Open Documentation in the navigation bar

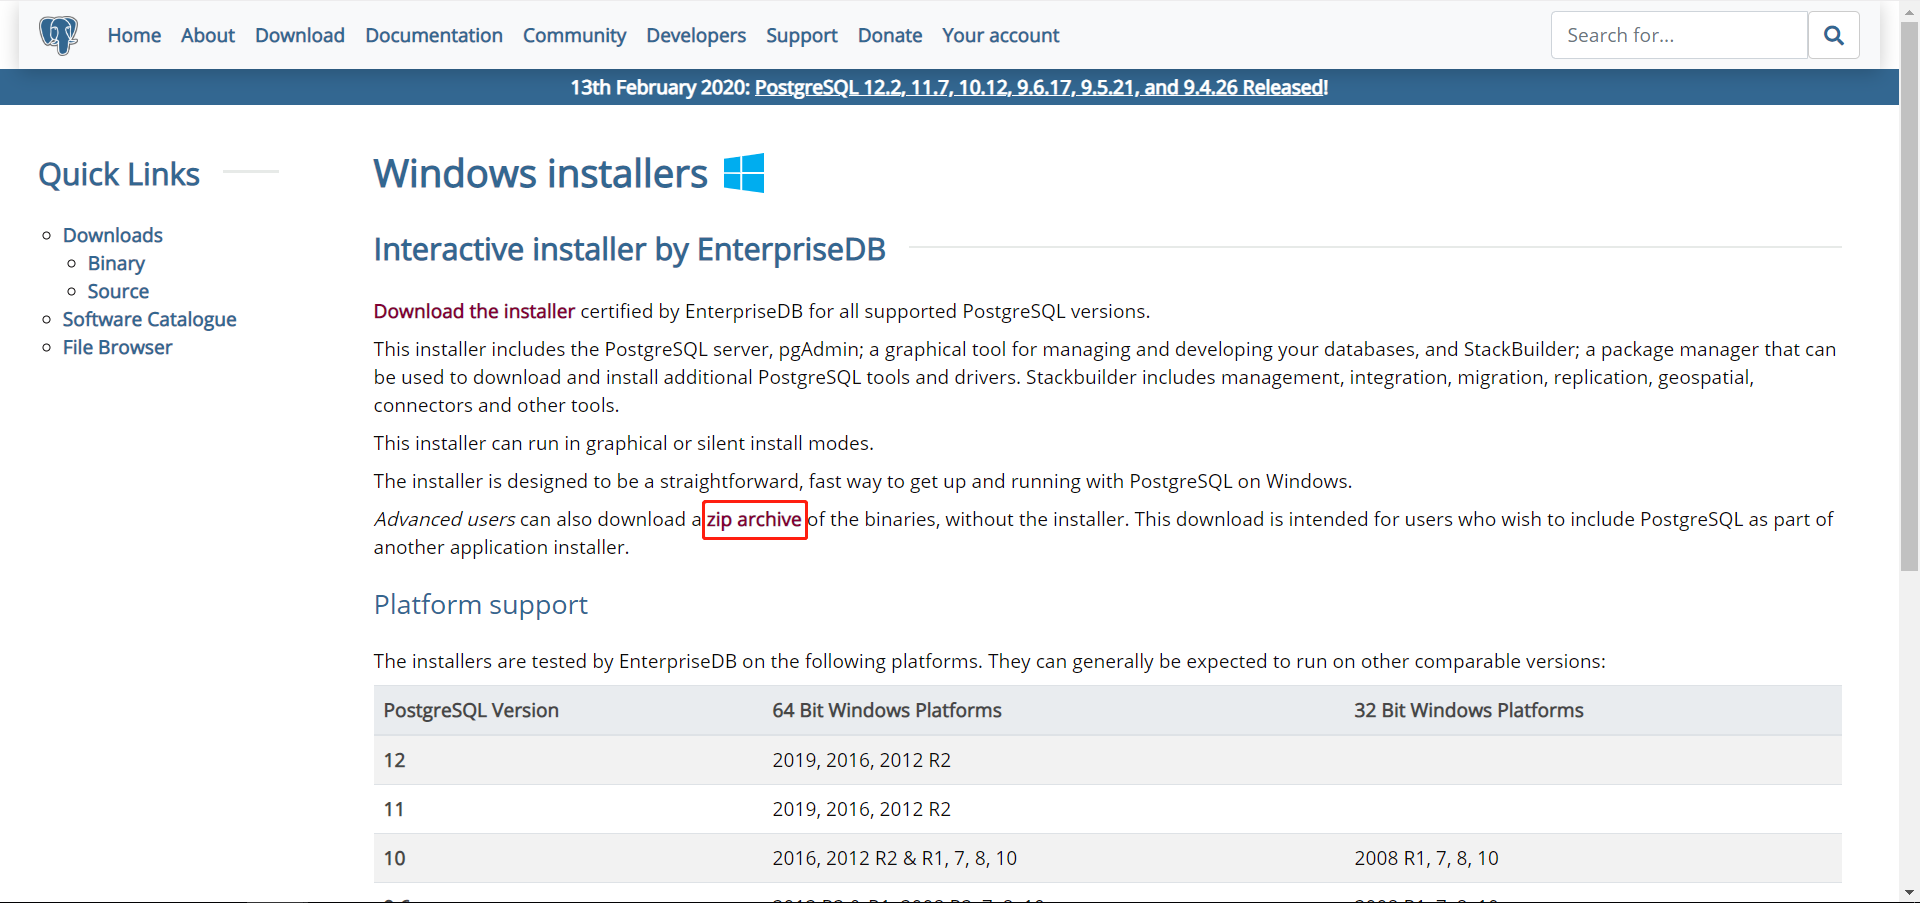click(x=434, y=35)
